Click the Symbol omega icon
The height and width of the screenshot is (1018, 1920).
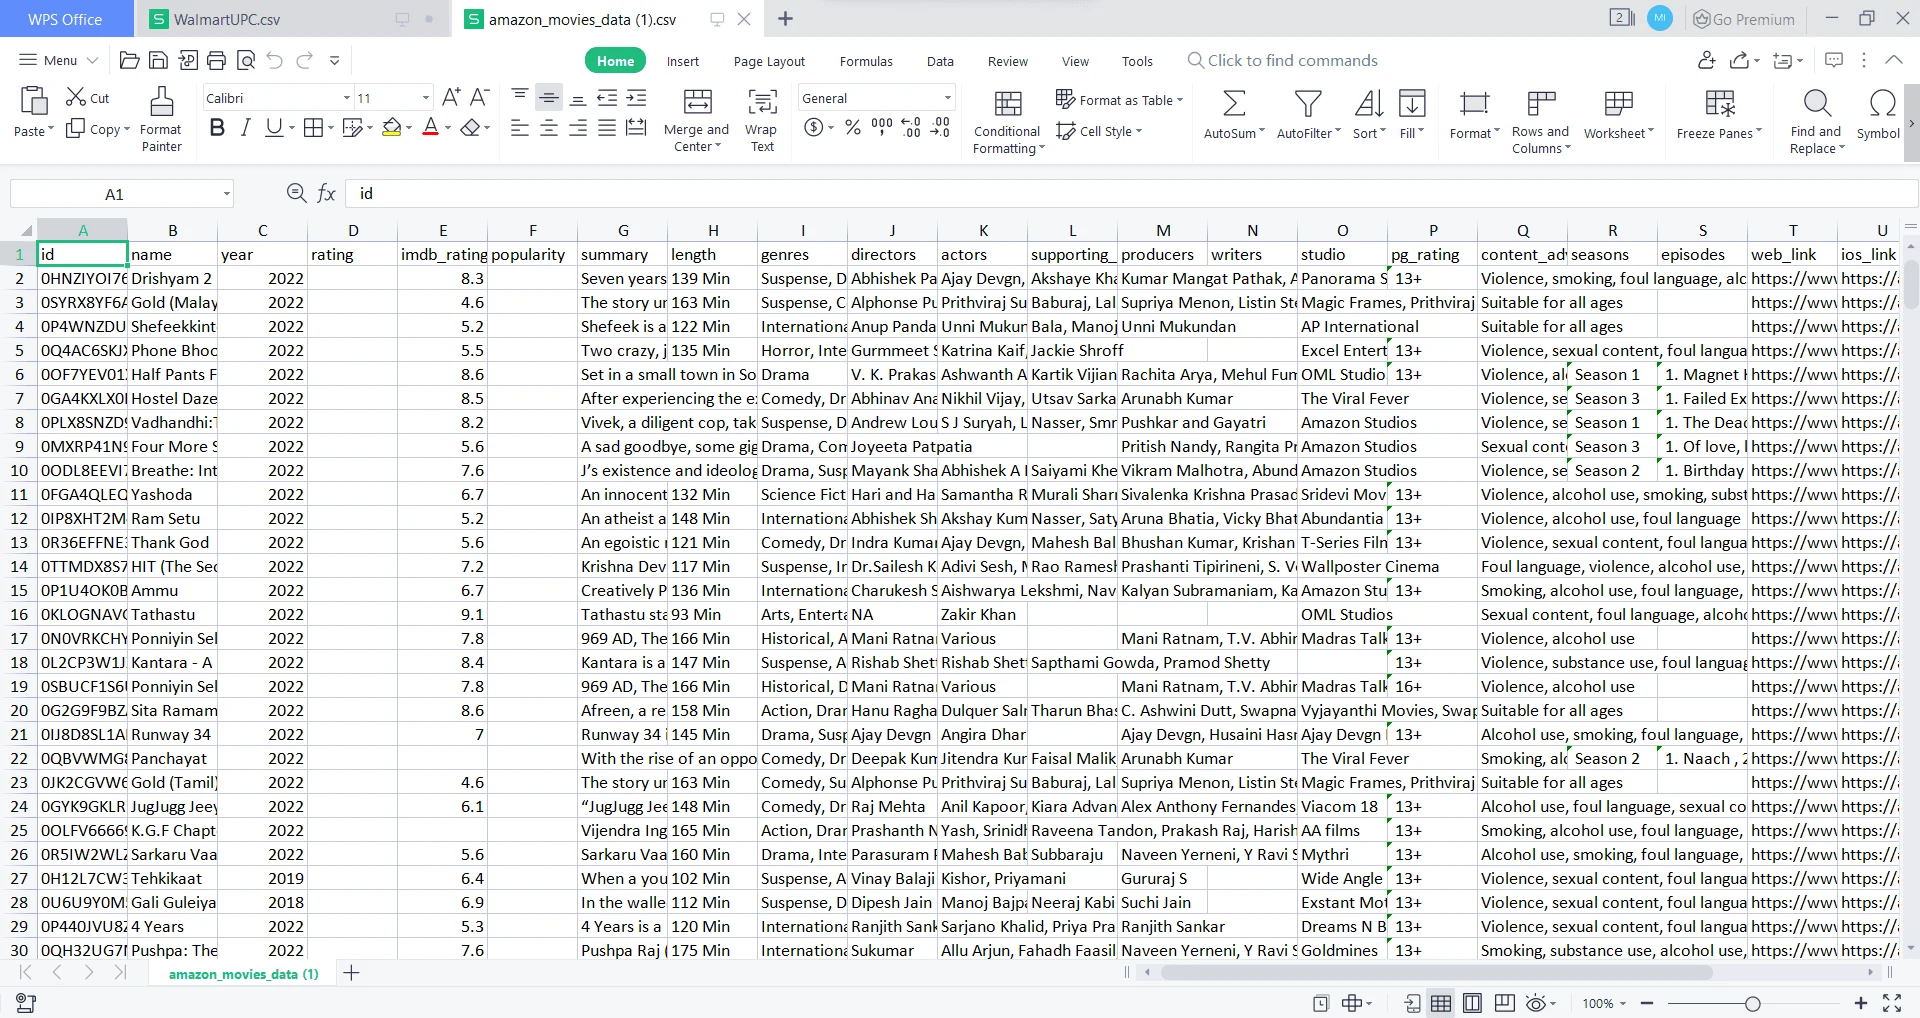coord(1882,103)
